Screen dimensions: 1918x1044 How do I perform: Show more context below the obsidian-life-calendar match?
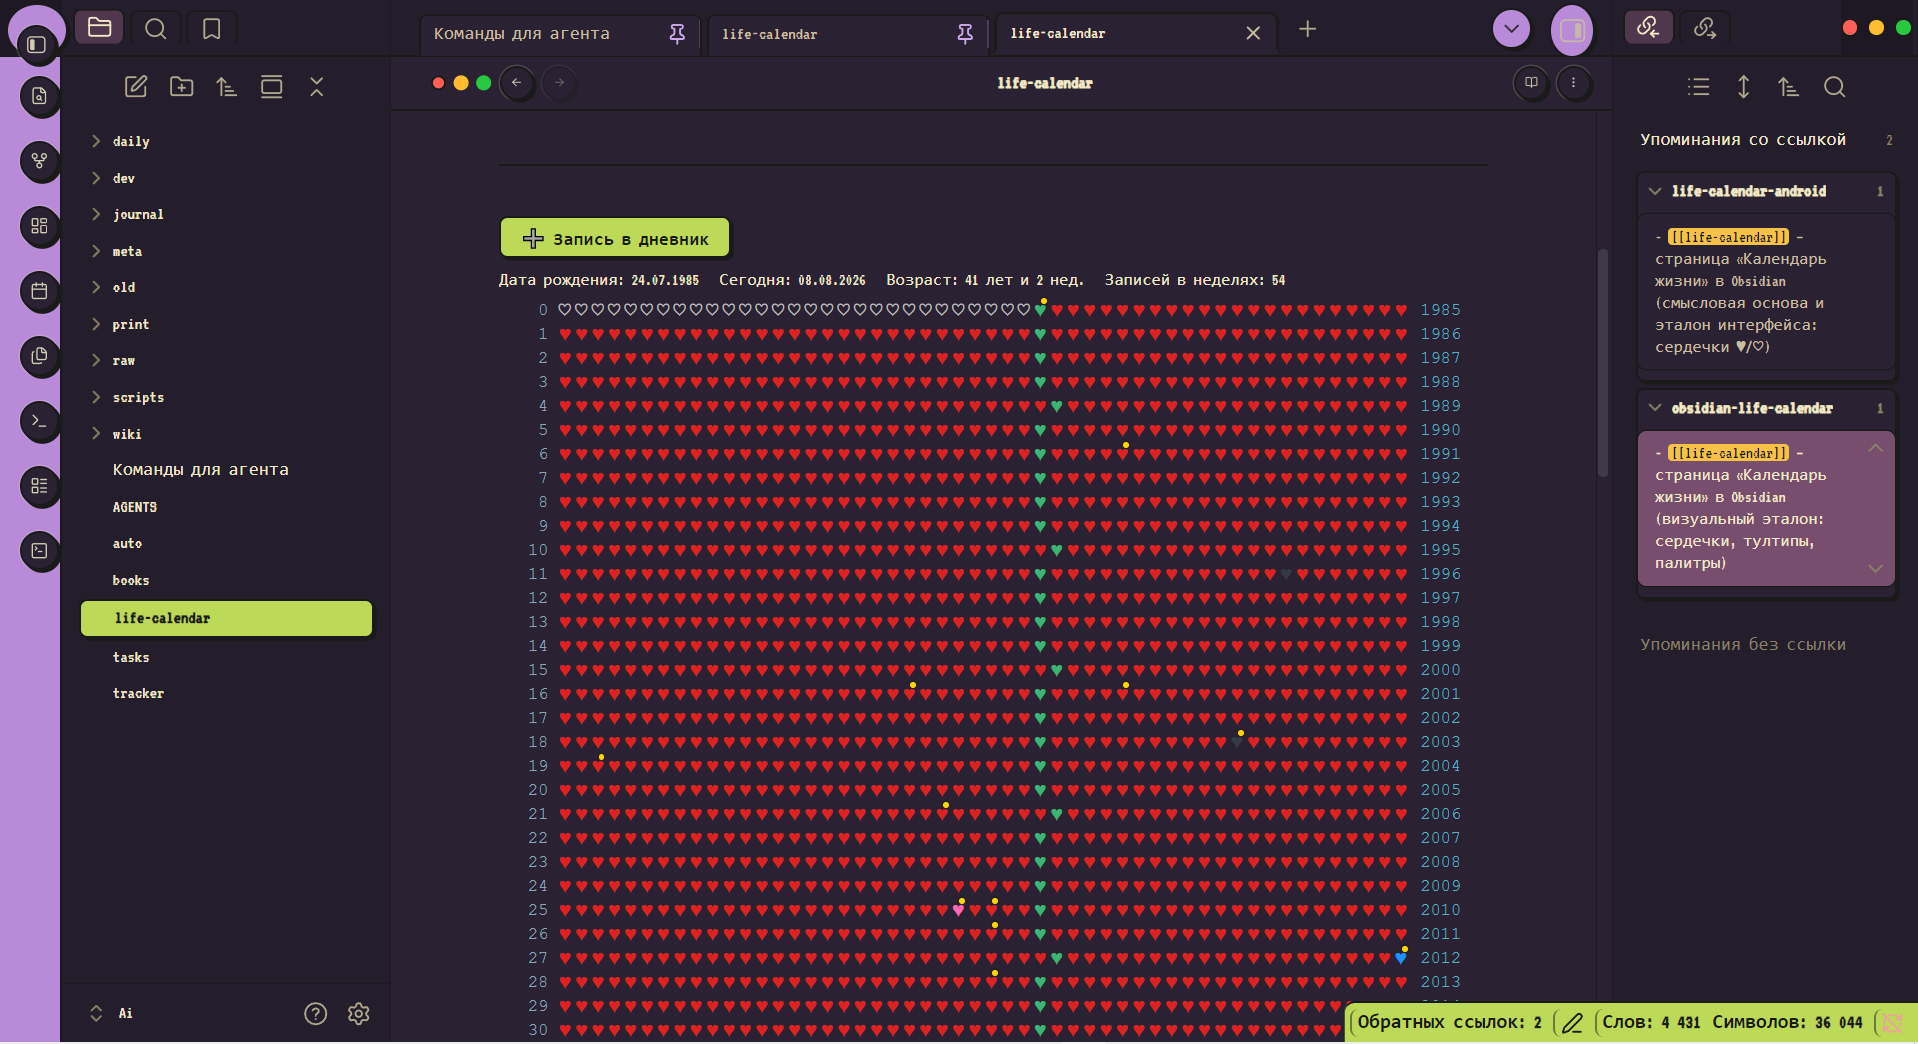(1875, 568)
